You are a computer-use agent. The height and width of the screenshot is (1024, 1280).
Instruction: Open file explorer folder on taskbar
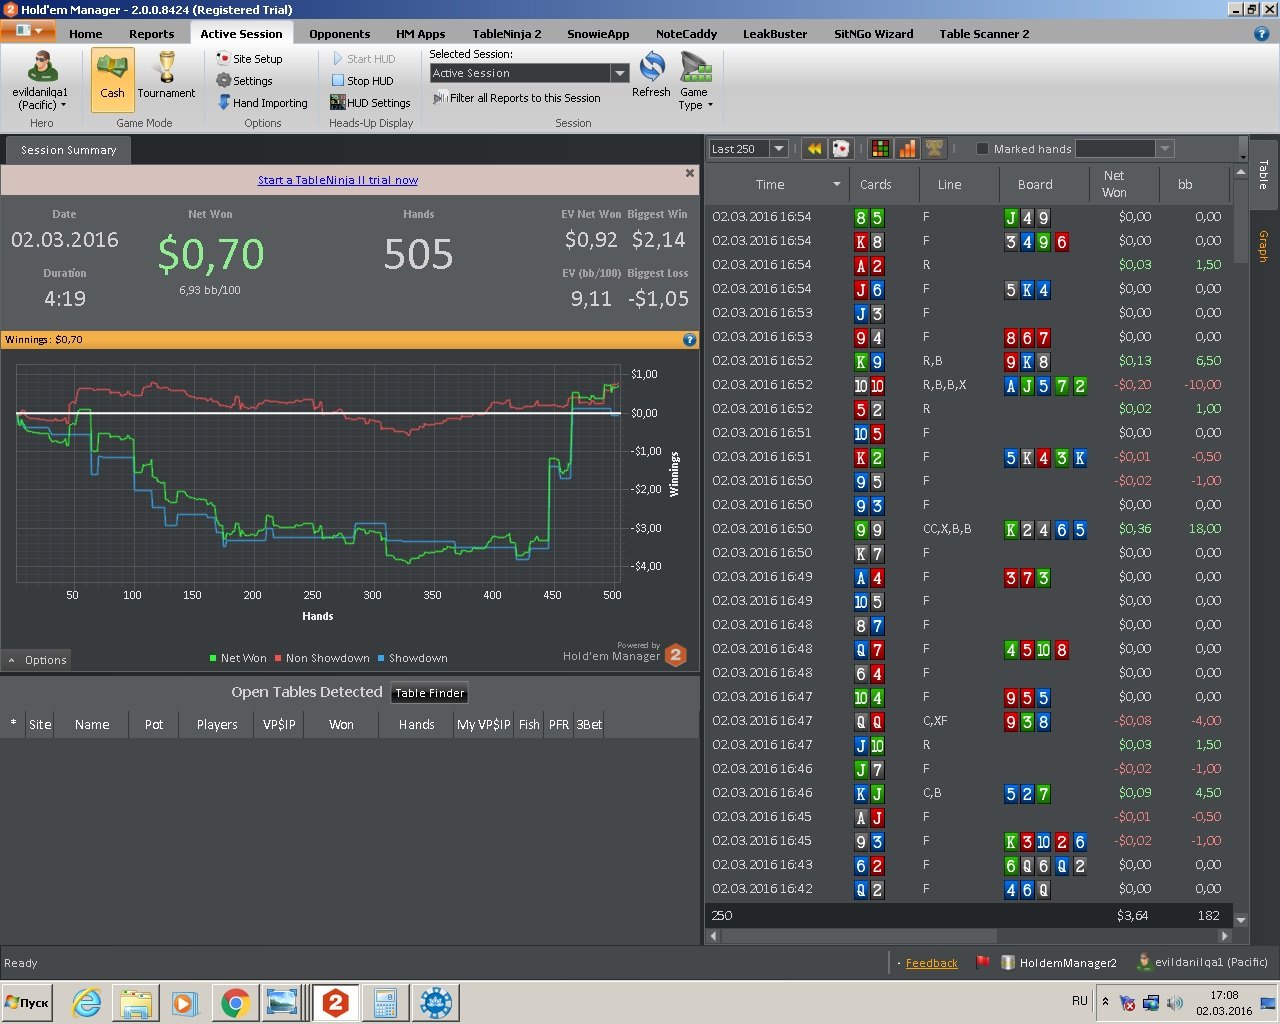(136, 1003)
